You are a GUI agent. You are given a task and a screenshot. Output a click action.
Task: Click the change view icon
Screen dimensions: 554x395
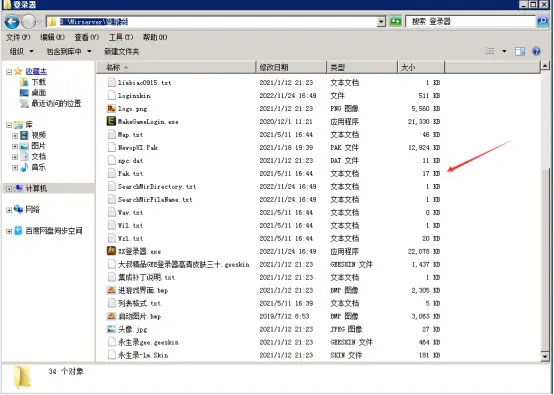point(490,51)
